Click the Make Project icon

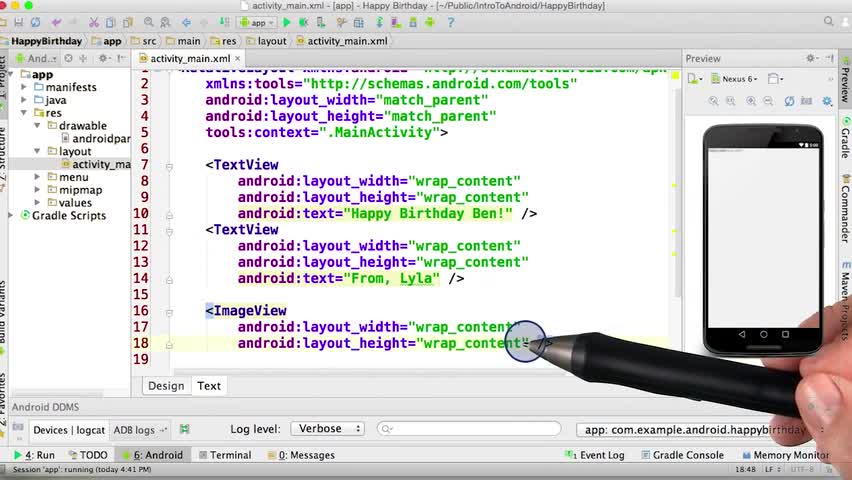tap(224, 22)
